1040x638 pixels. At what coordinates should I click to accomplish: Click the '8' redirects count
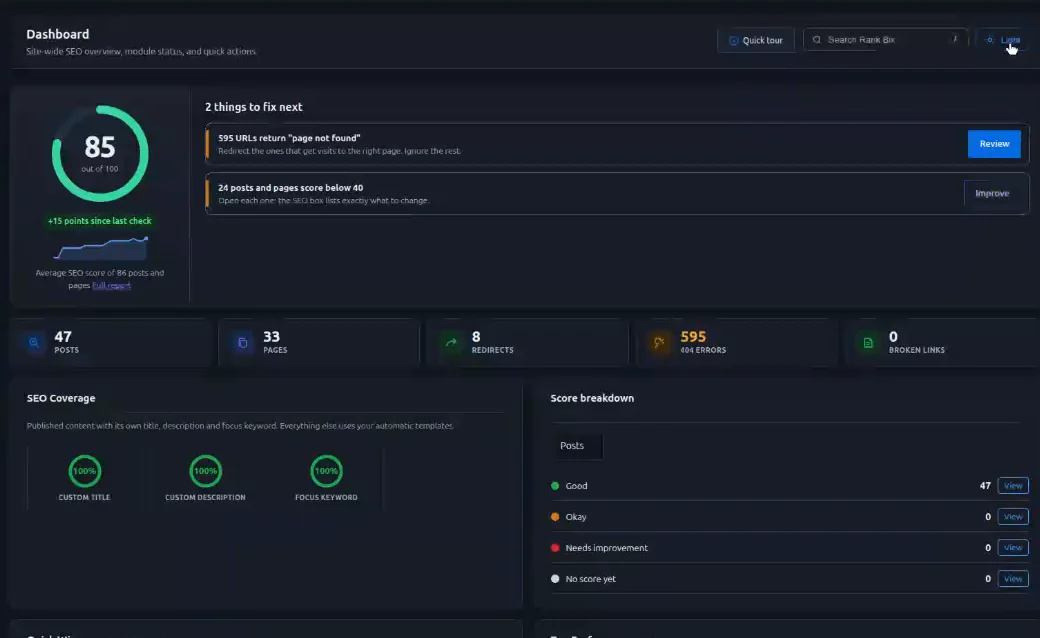click(x=476, y=337)
